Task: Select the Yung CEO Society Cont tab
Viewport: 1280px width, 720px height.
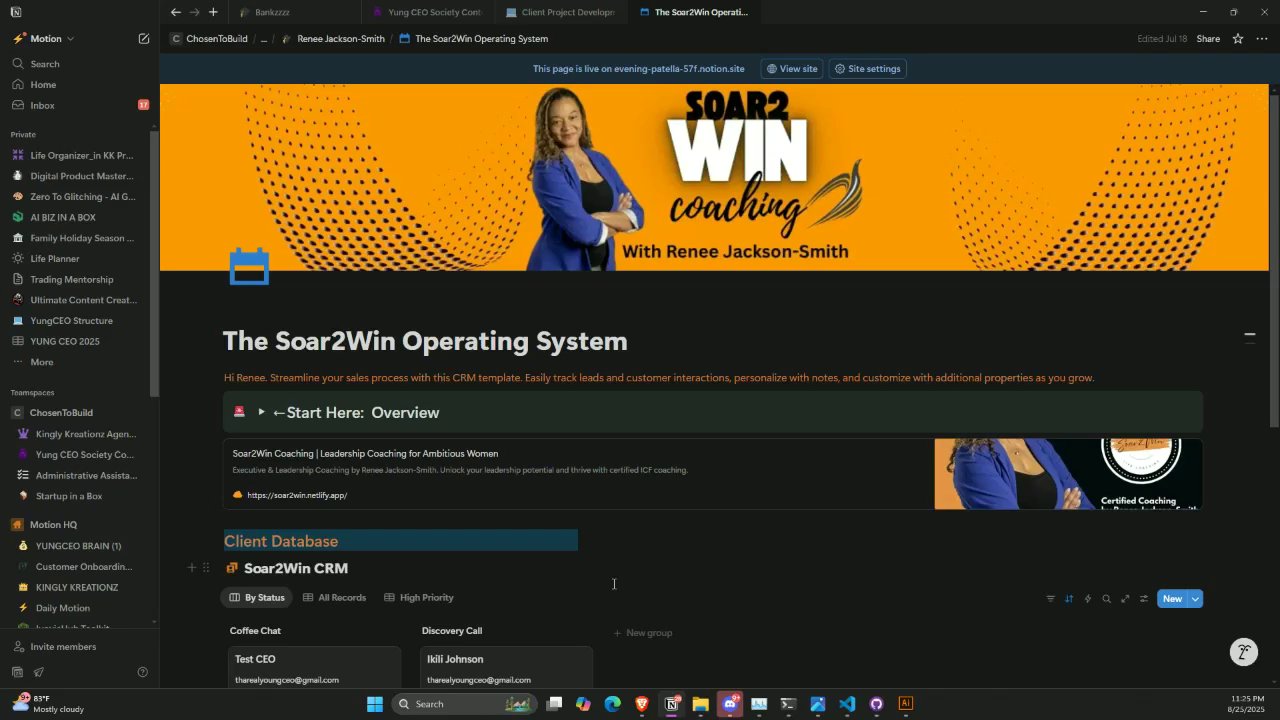Action: point(427,12)
